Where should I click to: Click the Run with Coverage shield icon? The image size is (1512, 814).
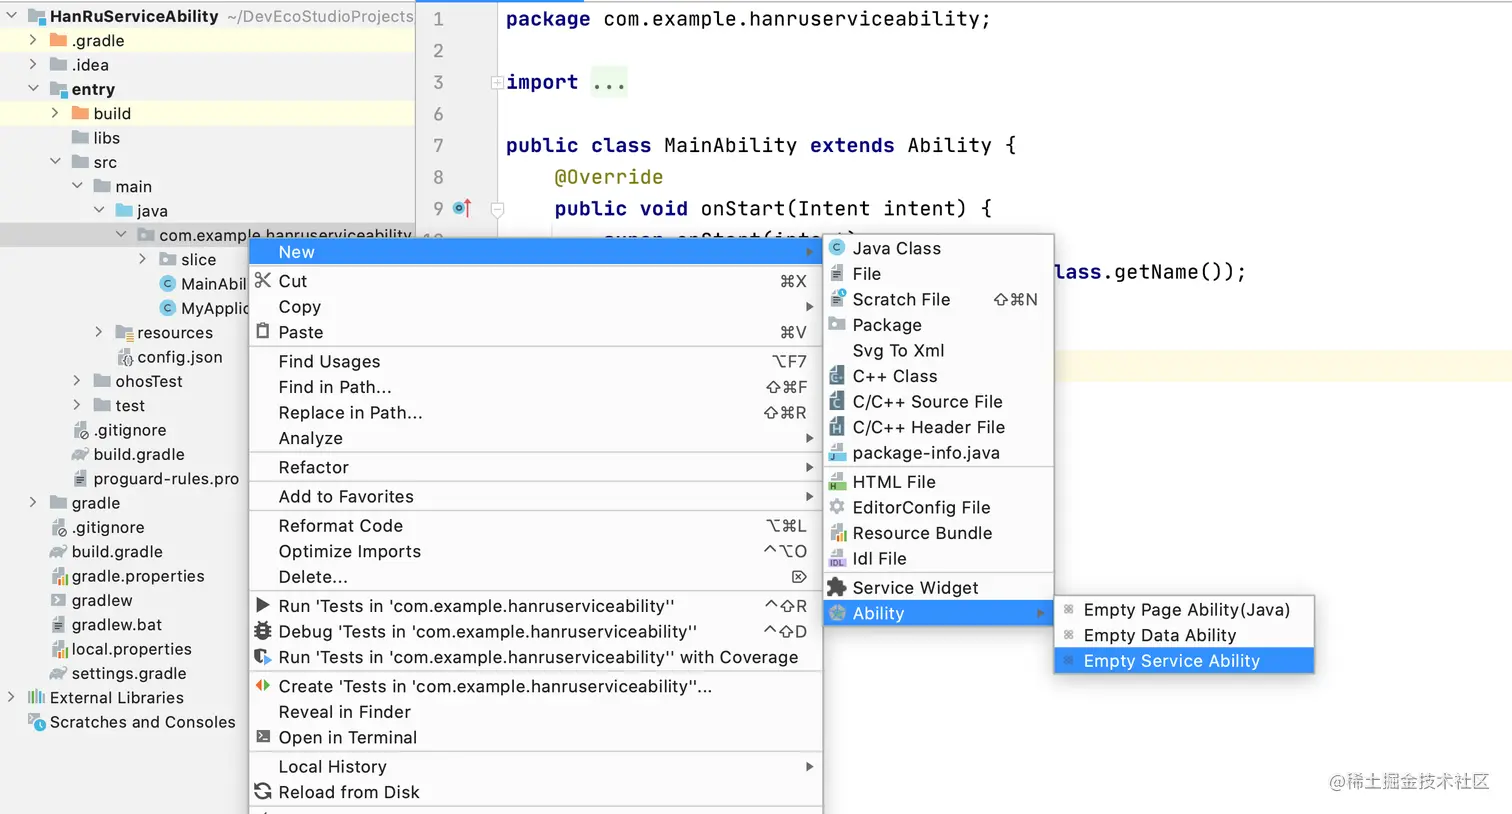tap(263, 657)
